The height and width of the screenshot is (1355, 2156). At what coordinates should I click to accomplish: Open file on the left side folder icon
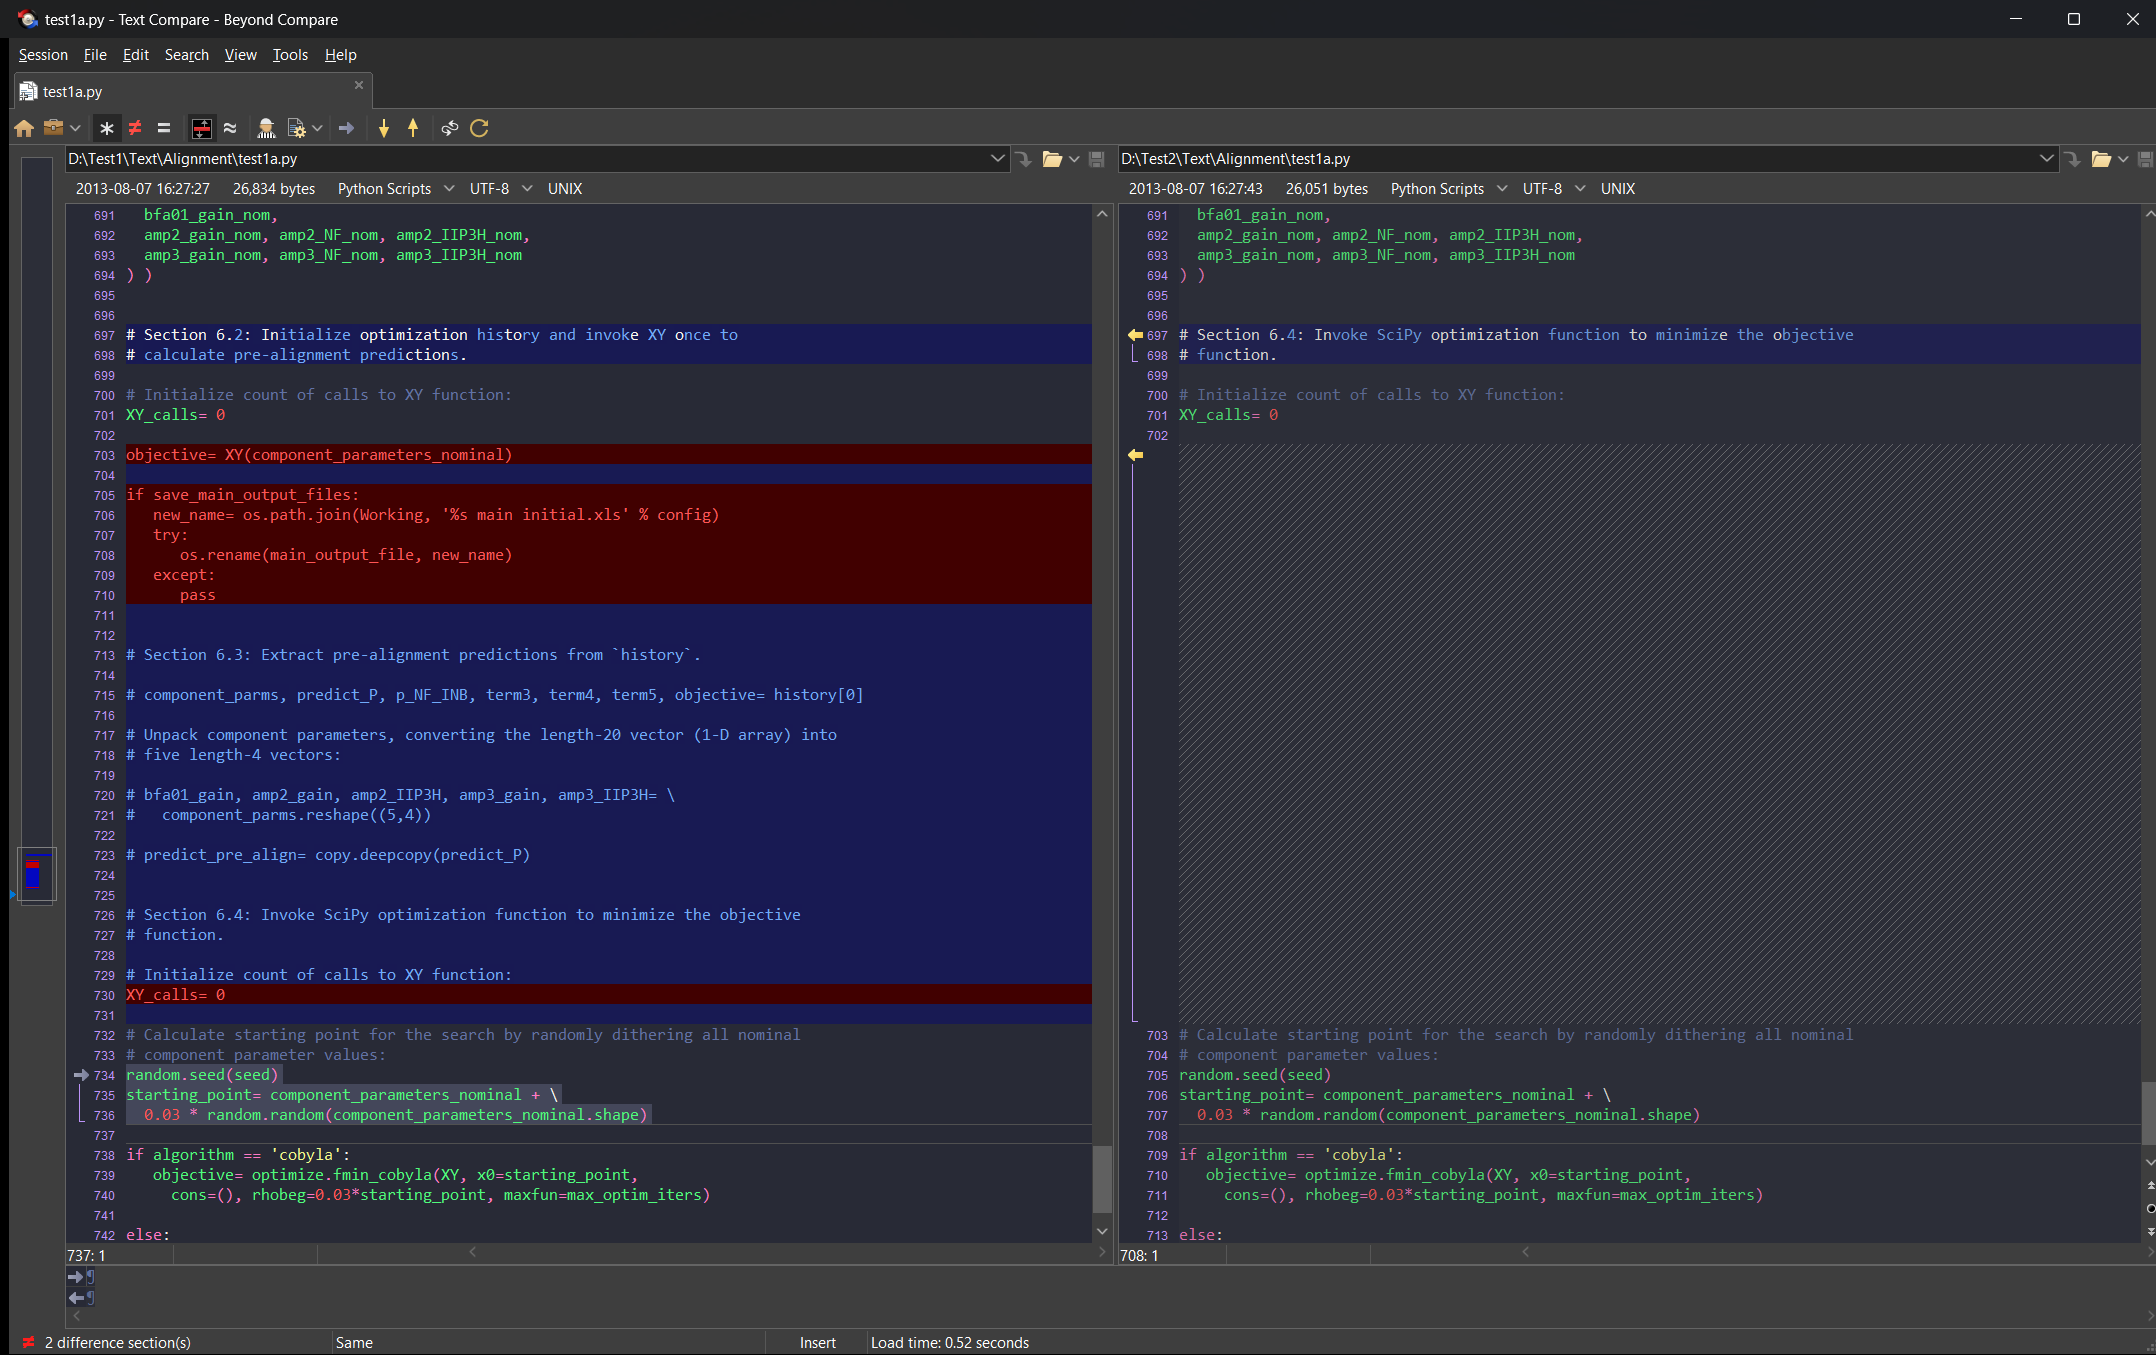[1052, 159]
